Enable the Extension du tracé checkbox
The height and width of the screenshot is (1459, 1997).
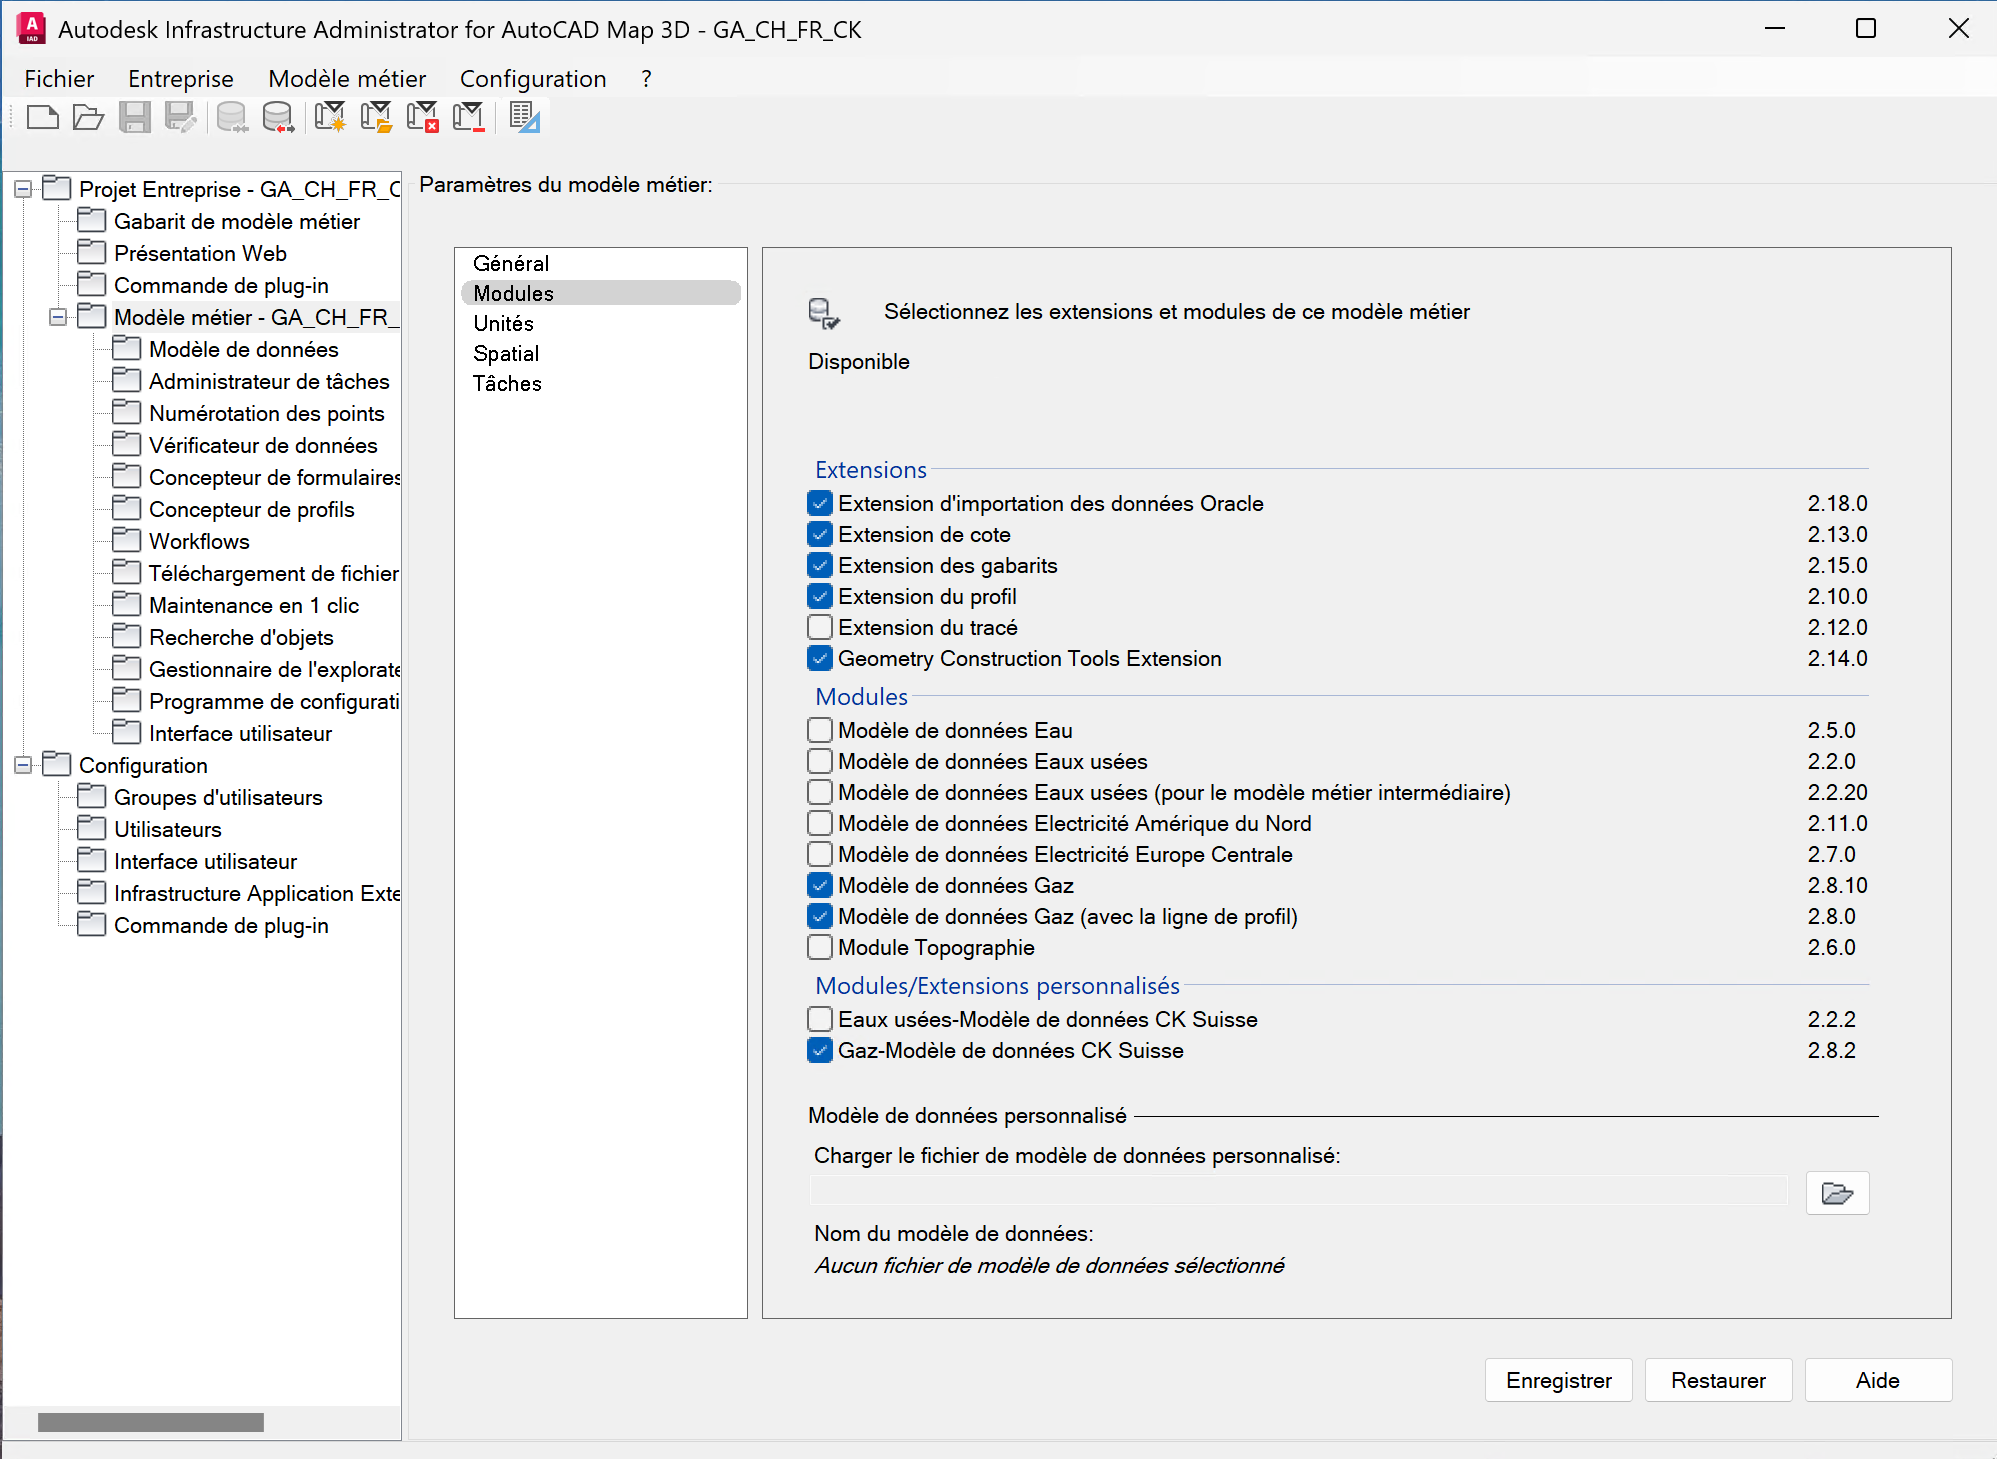pyautogui.click(x=820, y=627)
